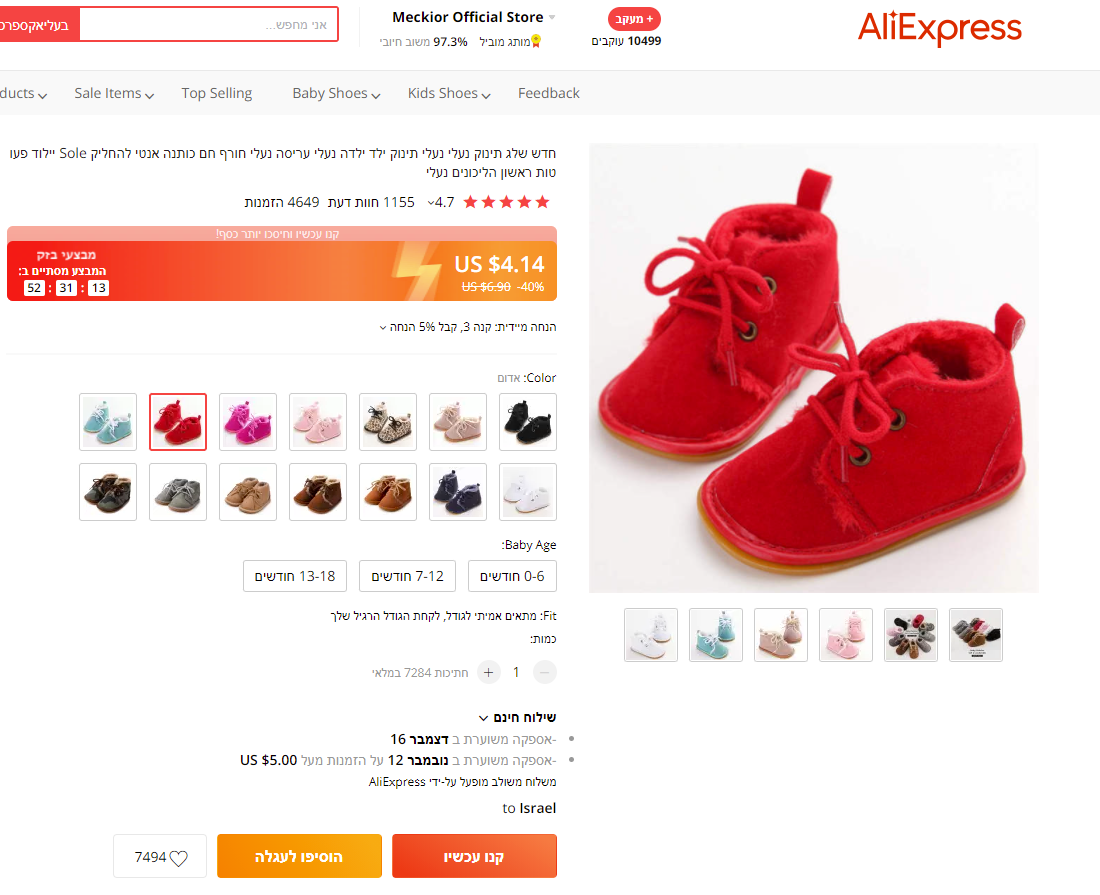Click the five-star rating icons
Viewport: 1100px width, 895px height.
507,203
